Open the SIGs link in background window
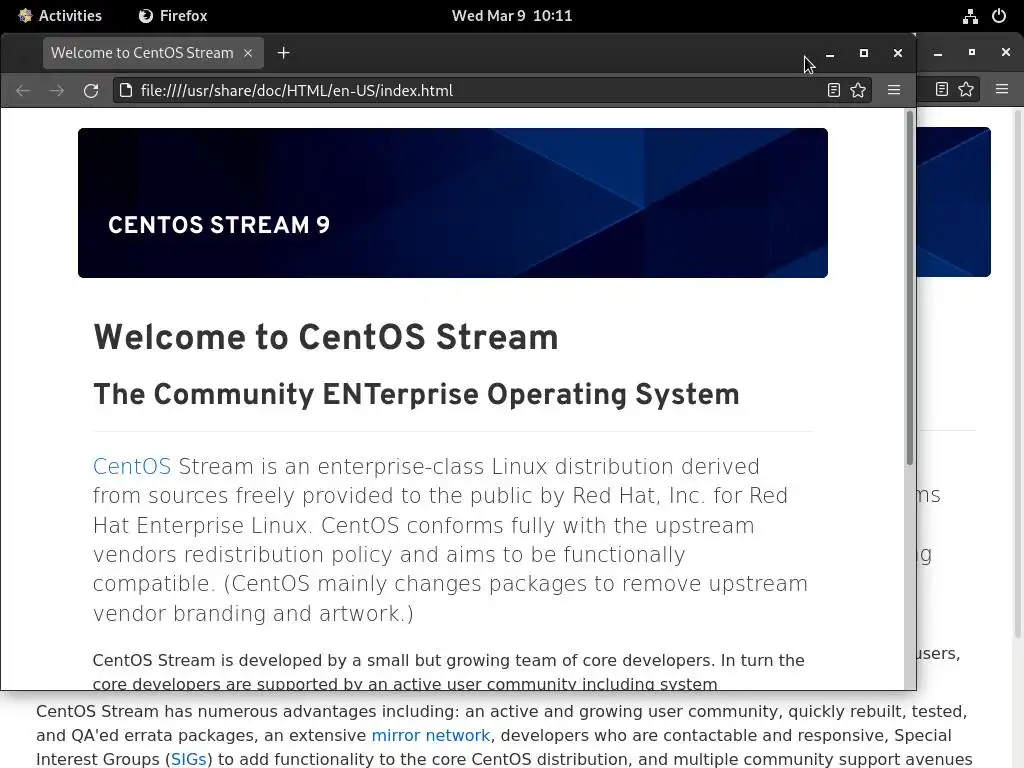Screen dimensions: 1024x768 [189, 759]
